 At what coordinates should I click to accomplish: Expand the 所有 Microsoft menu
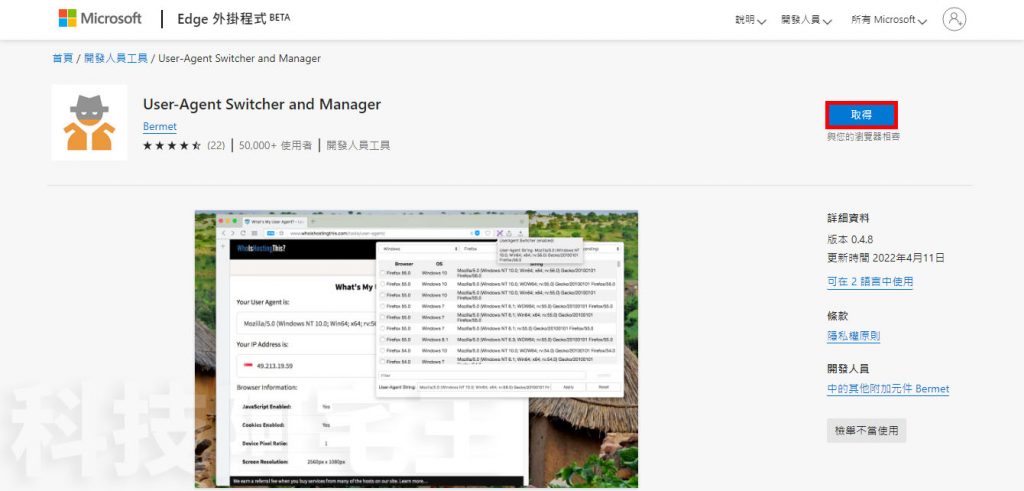point(889,20)
